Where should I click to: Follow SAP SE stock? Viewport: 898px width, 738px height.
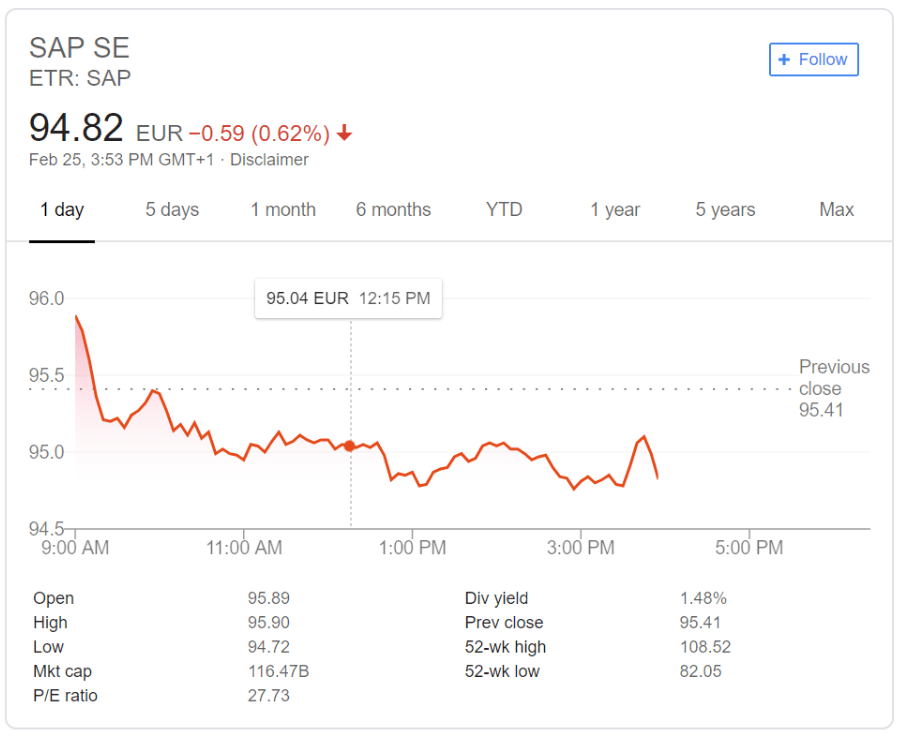813,60
